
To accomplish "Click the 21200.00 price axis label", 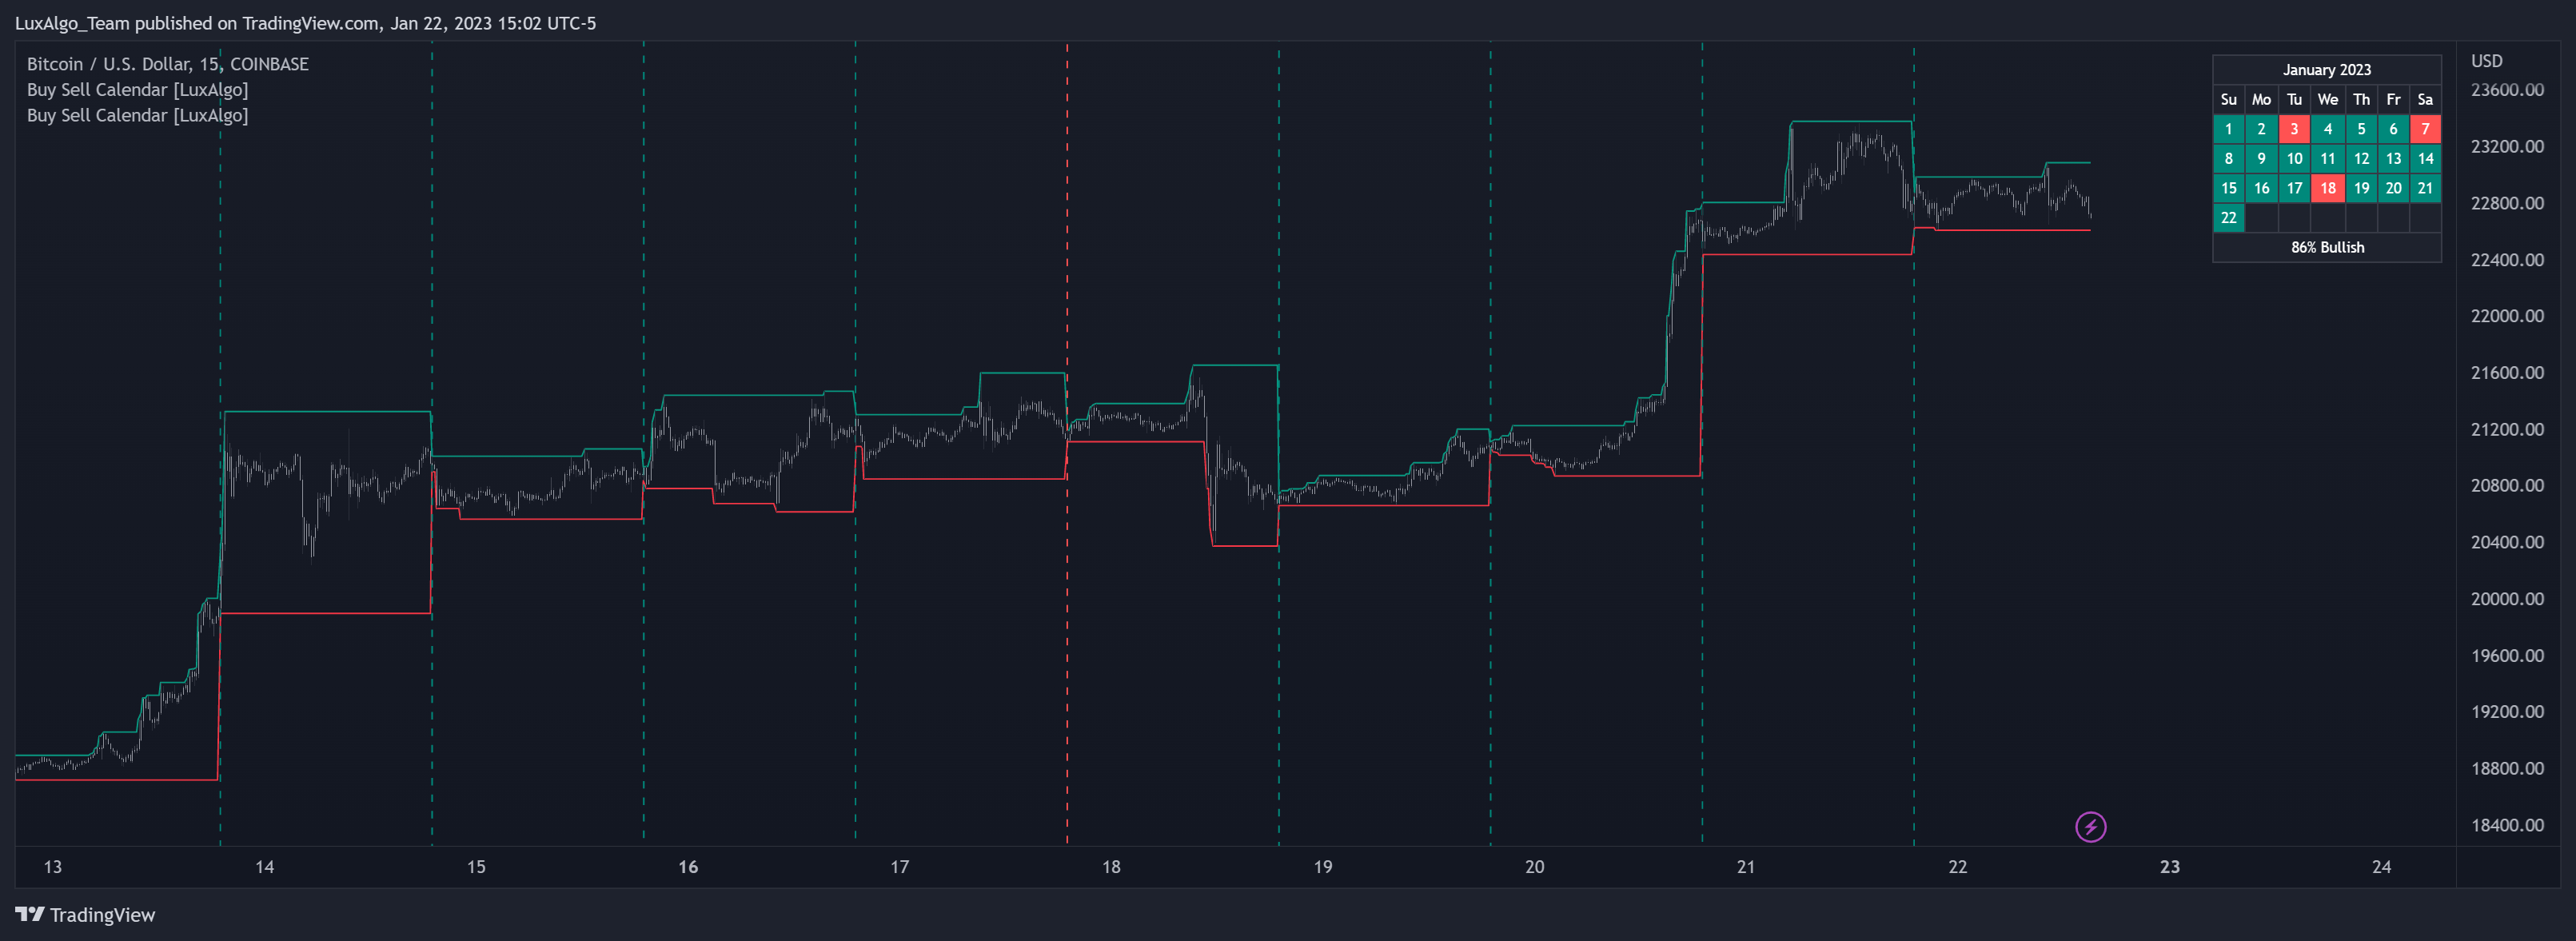I will tap(2507, 429).
